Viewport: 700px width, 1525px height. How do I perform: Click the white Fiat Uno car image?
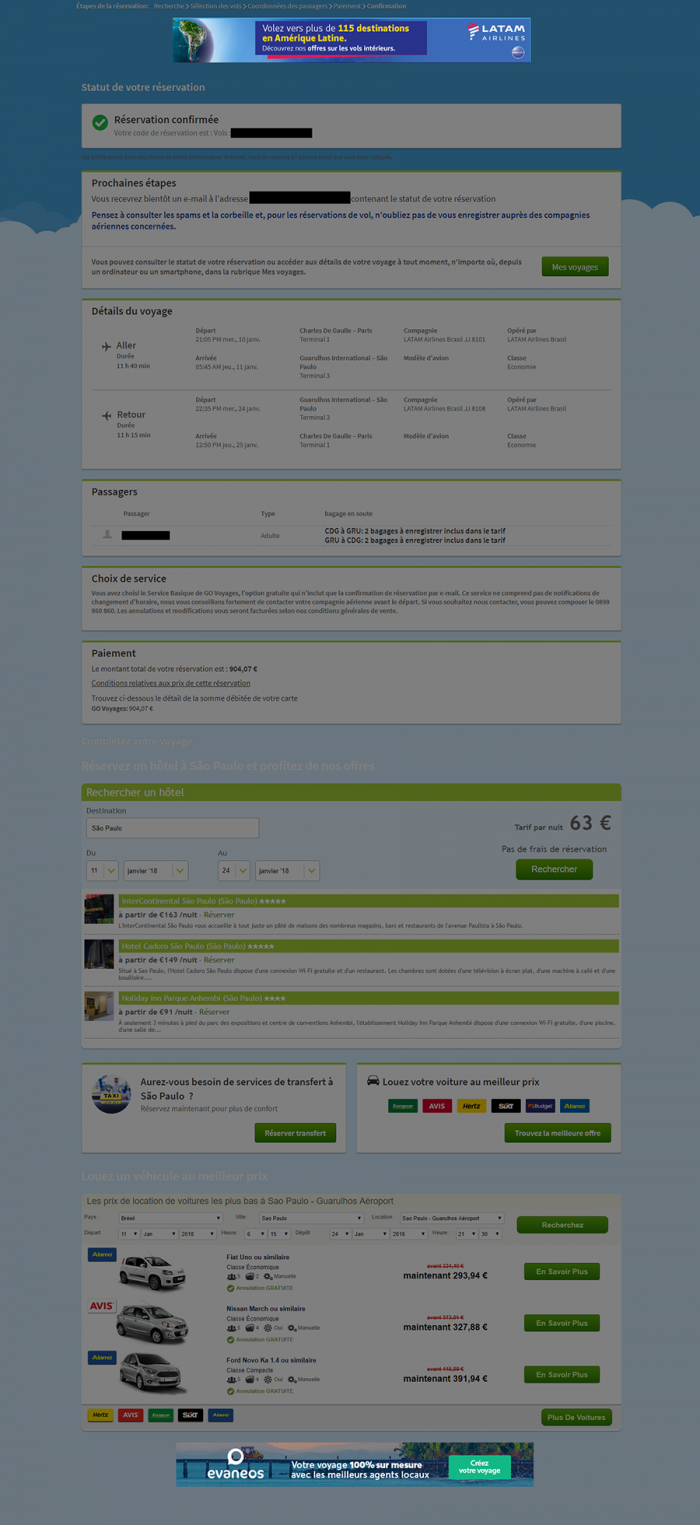152,1273
